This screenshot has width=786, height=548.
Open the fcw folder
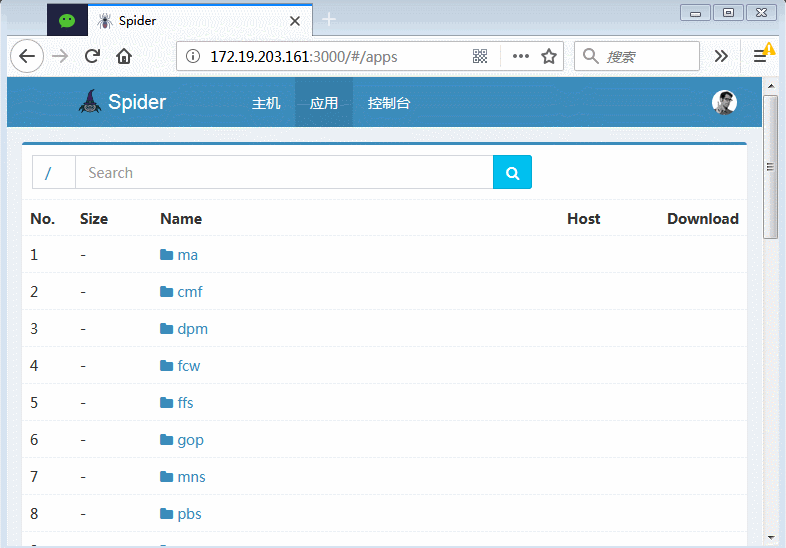[x=188, y=366]
